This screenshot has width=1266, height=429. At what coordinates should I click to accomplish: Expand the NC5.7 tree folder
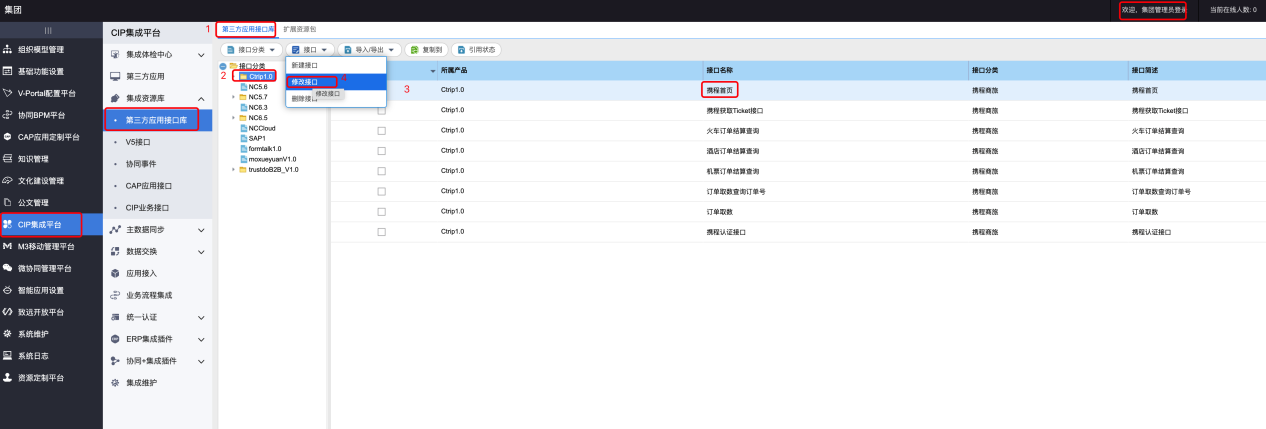[233, 97]
